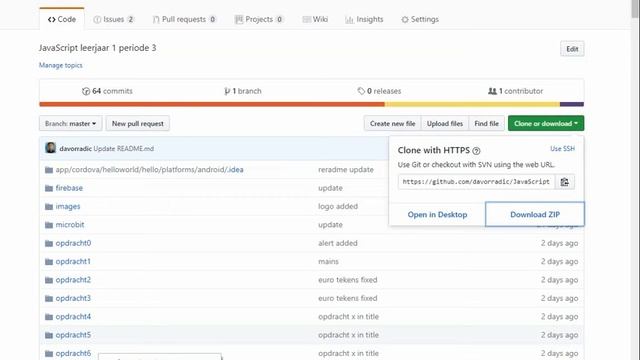The height and width of the screenshot is (360, 640).
Task: Click the Clone with HTTPS help icon
Action: (x=476, y=151)
